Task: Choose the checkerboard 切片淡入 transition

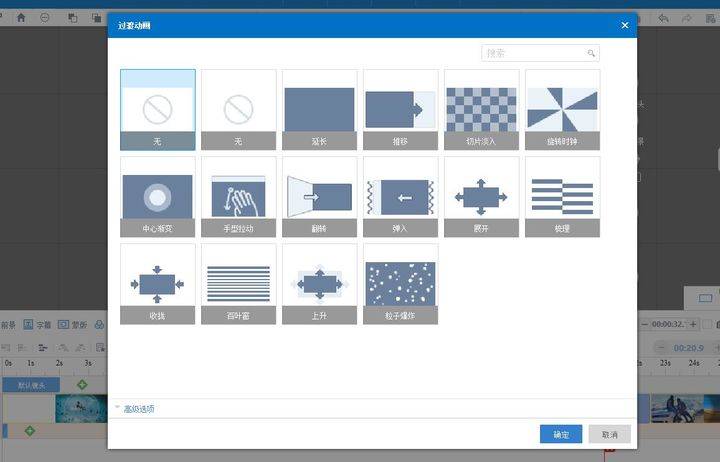Action: click(481, 110)
